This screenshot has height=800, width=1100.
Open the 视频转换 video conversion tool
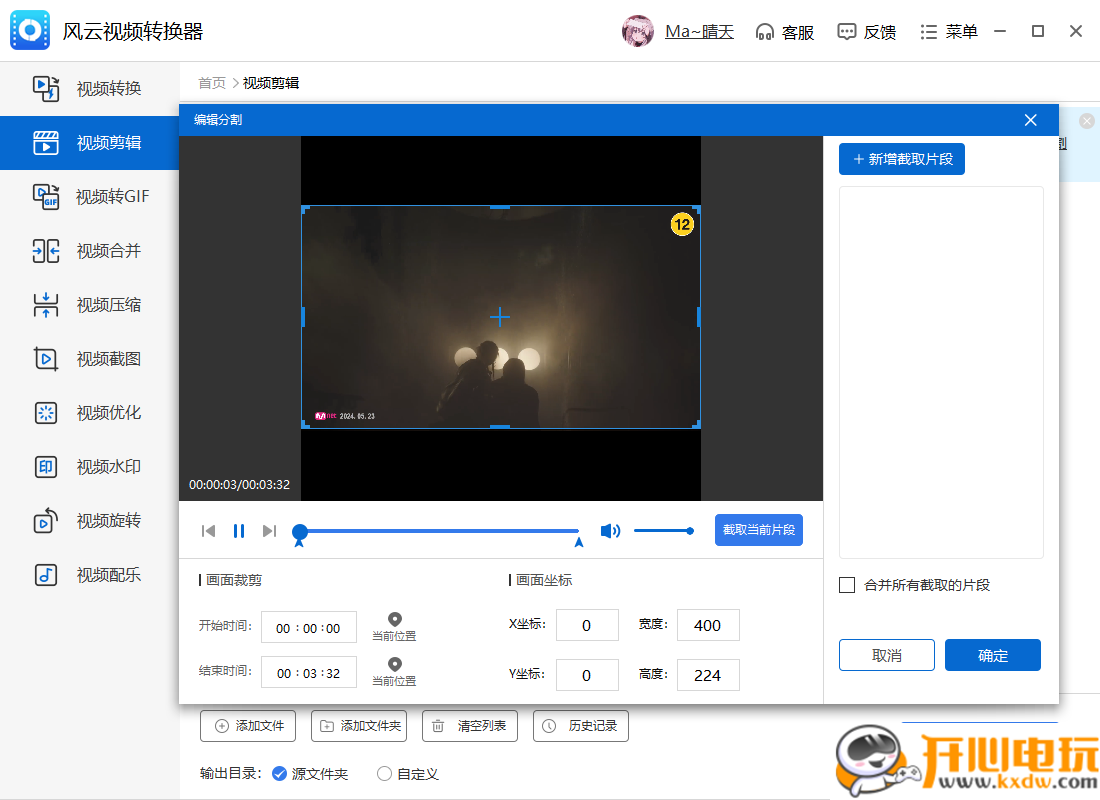pos(90,88)
